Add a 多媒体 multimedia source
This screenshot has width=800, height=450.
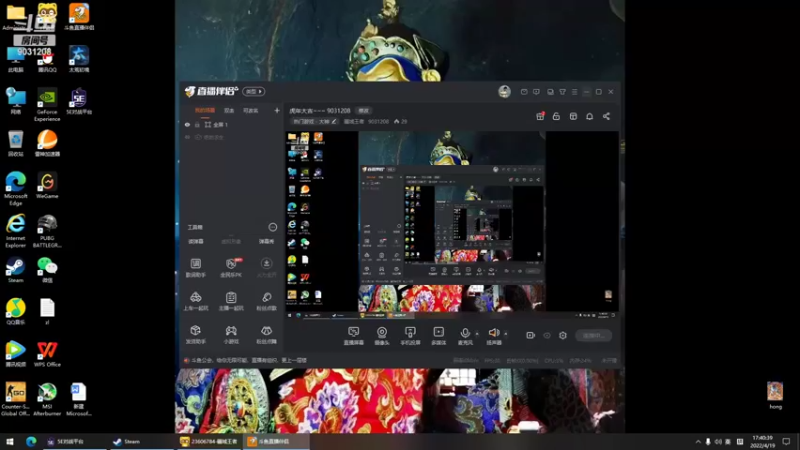(438, 336)
